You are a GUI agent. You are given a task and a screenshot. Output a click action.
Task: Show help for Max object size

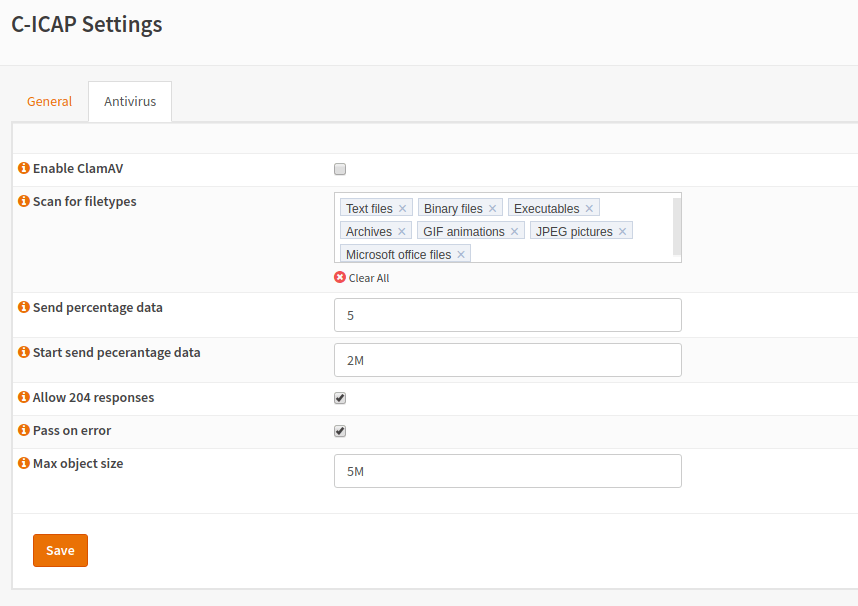click(24, 463)
